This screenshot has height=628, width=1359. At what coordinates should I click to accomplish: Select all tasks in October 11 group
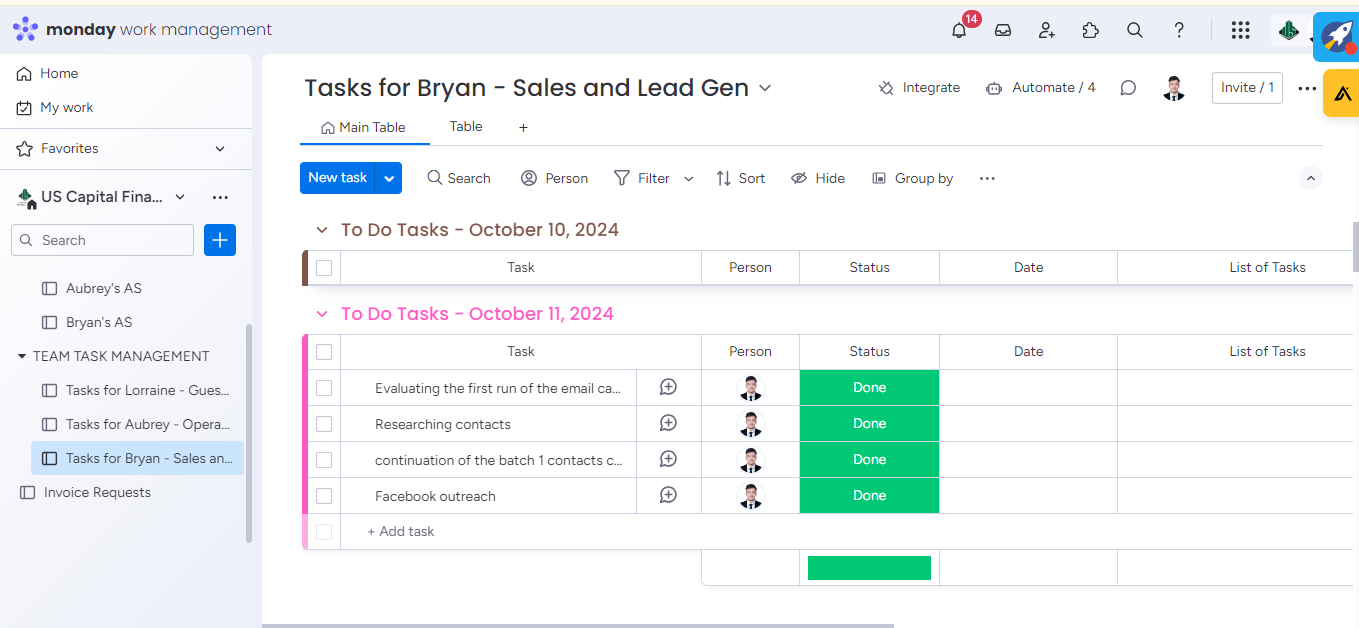[324, 352]
